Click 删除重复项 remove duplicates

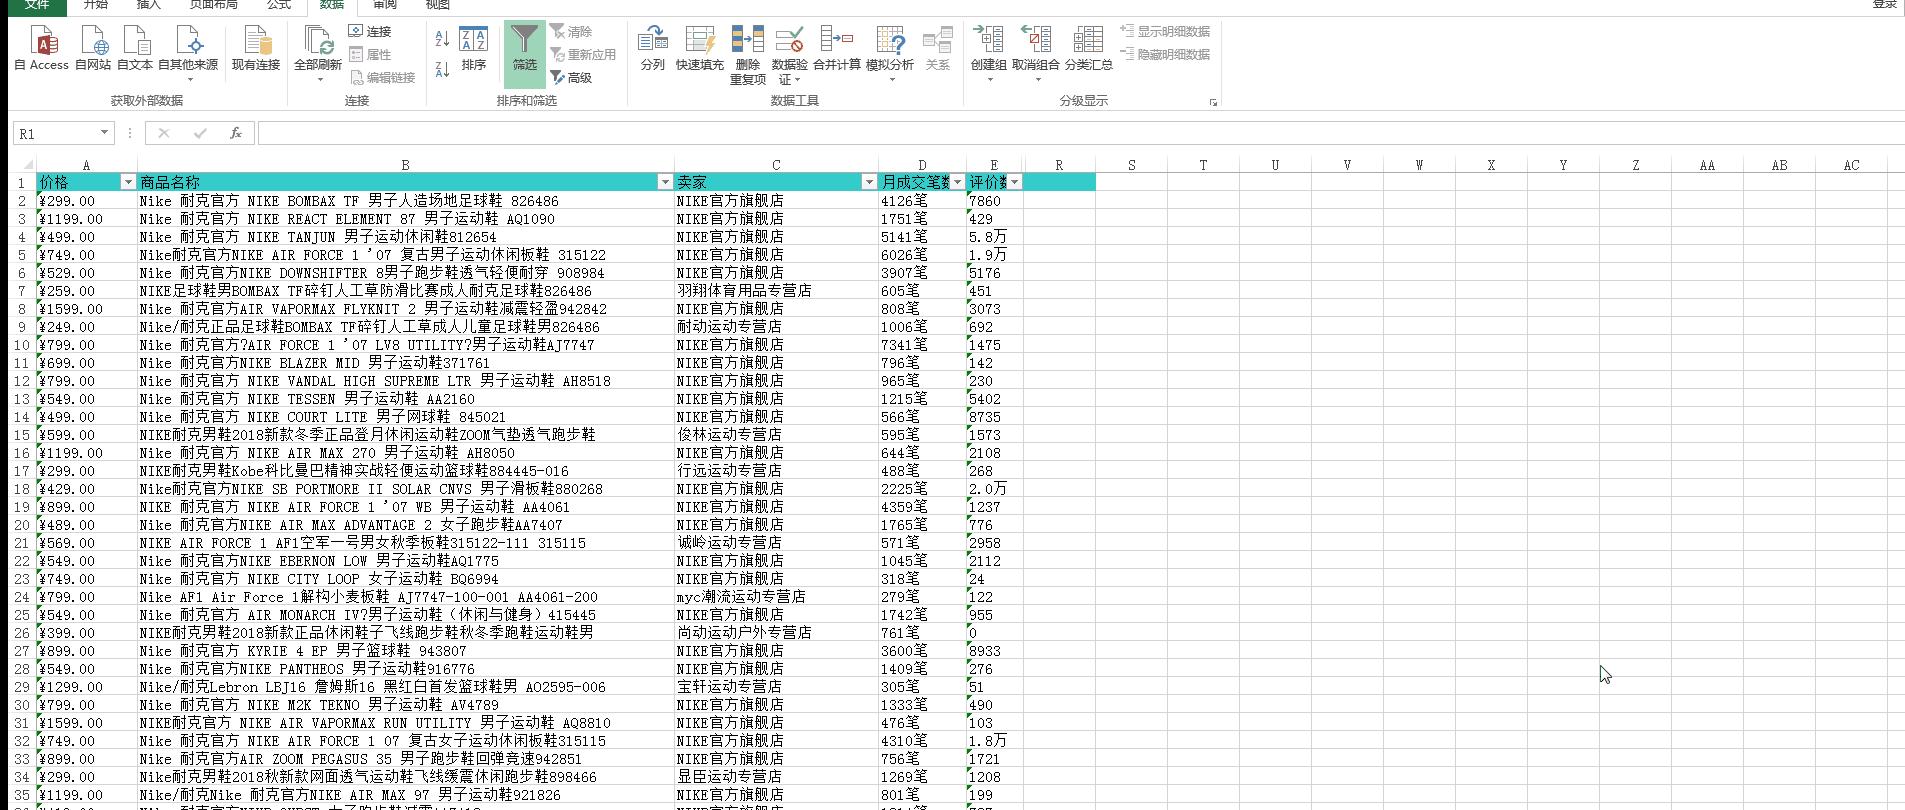tap(747, 55)
